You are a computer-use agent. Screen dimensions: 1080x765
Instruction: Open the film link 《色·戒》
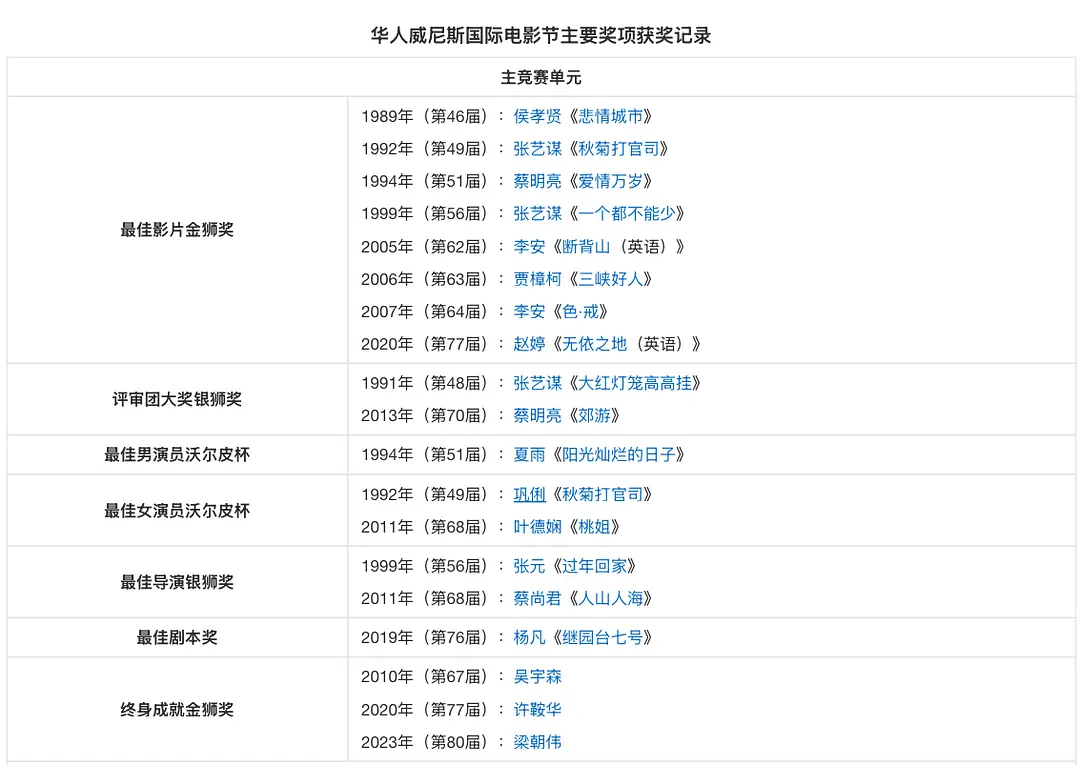(x=580, y=311)
